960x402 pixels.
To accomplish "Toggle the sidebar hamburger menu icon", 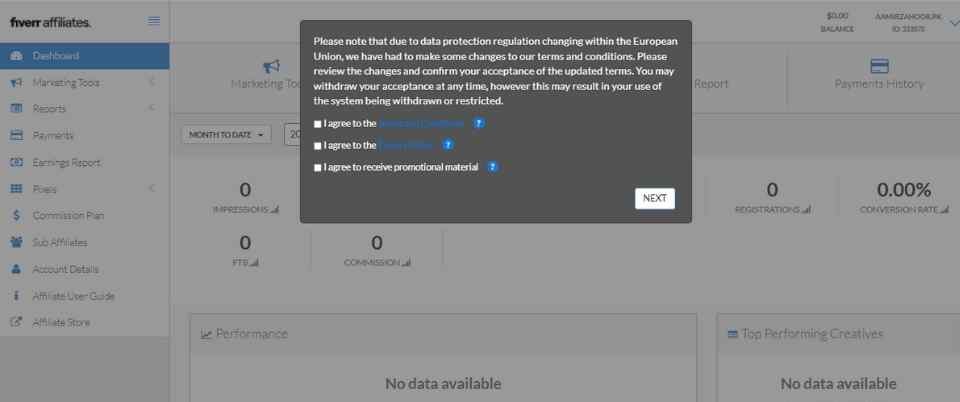I will click(x=154, y=21).
